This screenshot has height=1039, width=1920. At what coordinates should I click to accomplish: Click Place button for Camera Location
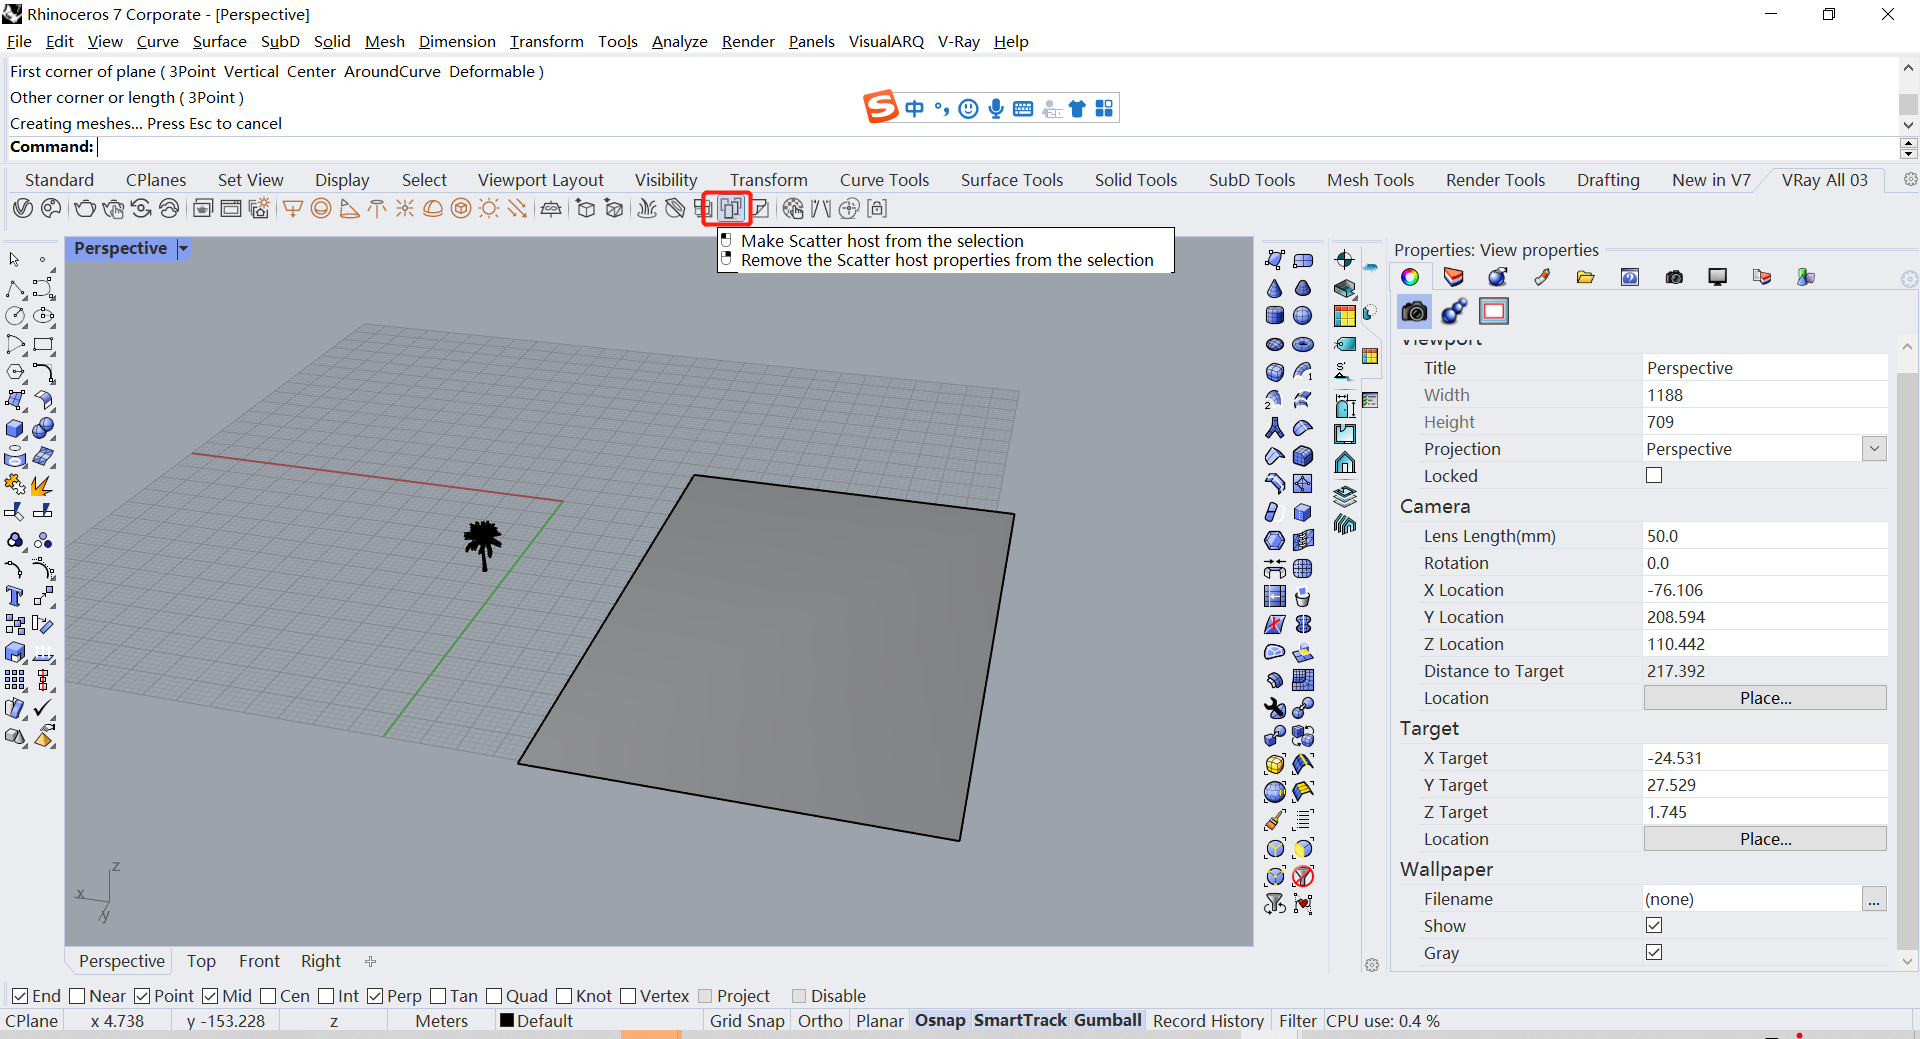(1765, 698)
